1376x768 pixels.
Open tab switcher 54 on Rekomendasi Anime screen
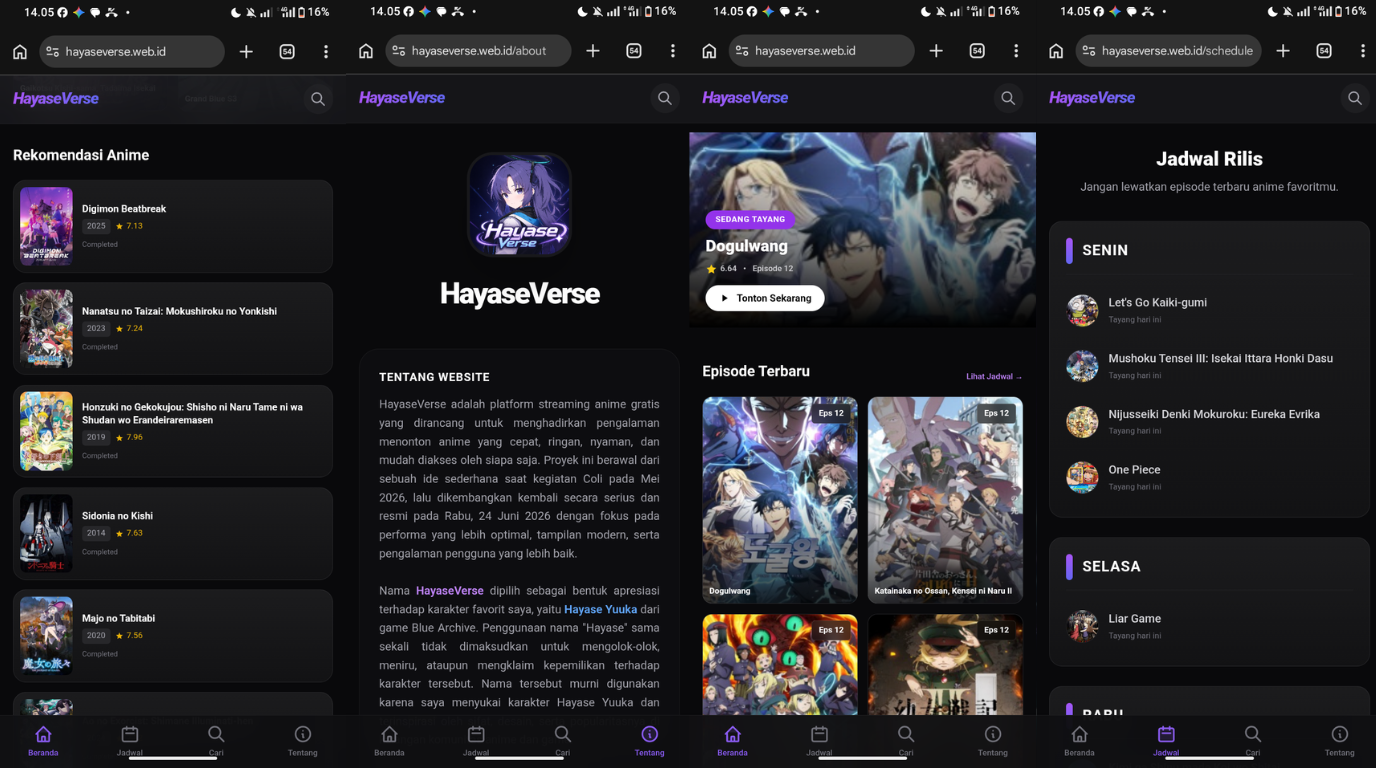tap(287, 51)
